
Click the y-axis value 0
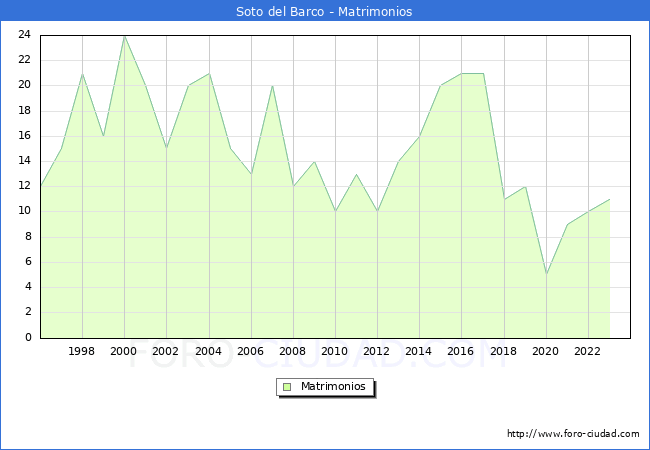28,337
